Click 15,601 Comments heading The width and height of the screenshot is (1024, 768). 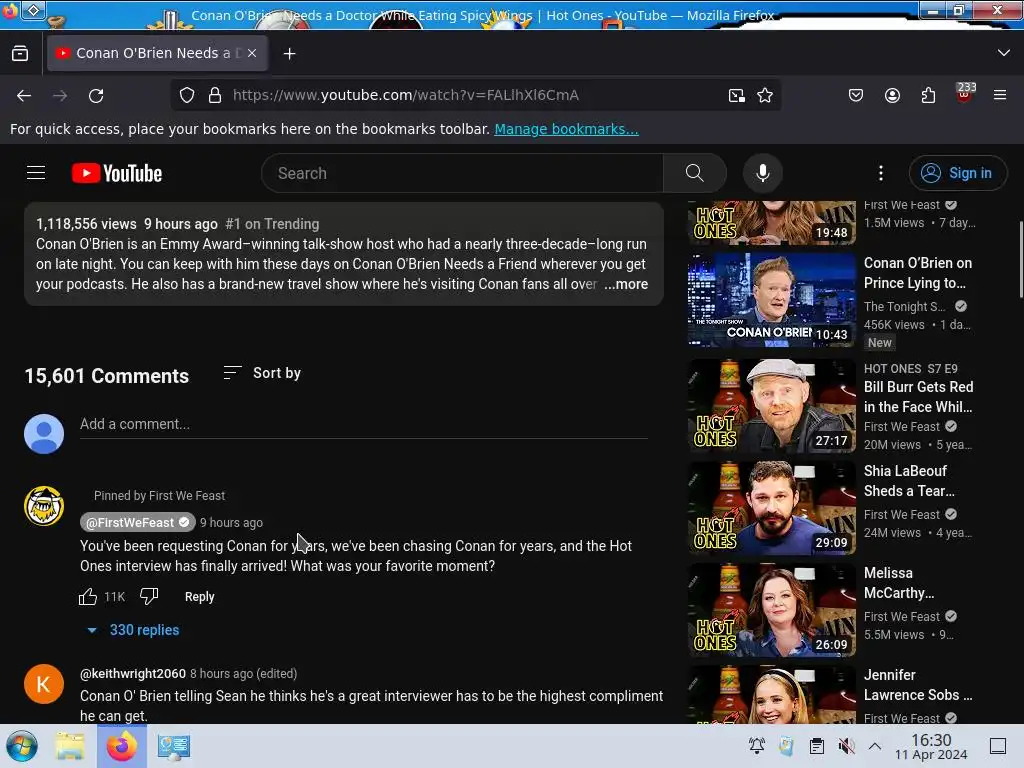[106, 376]
